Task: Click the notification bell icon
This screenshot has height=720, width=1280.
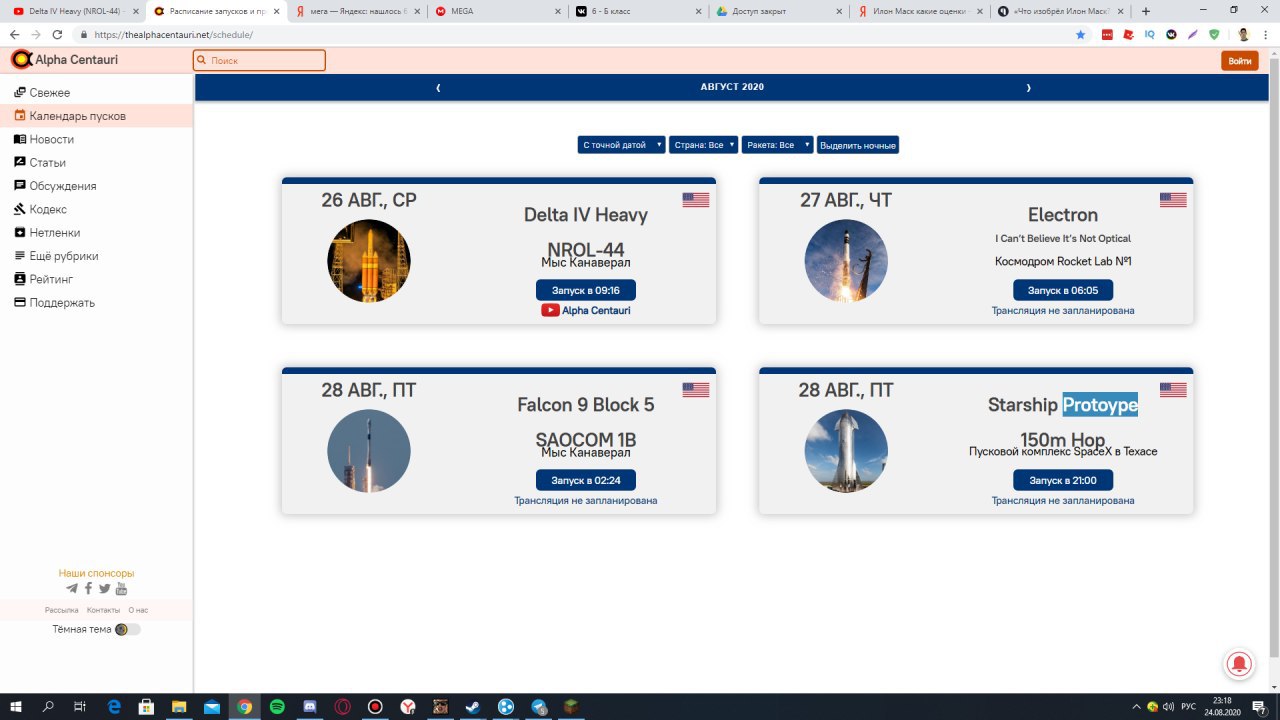Action: (x=1240, y=663)
